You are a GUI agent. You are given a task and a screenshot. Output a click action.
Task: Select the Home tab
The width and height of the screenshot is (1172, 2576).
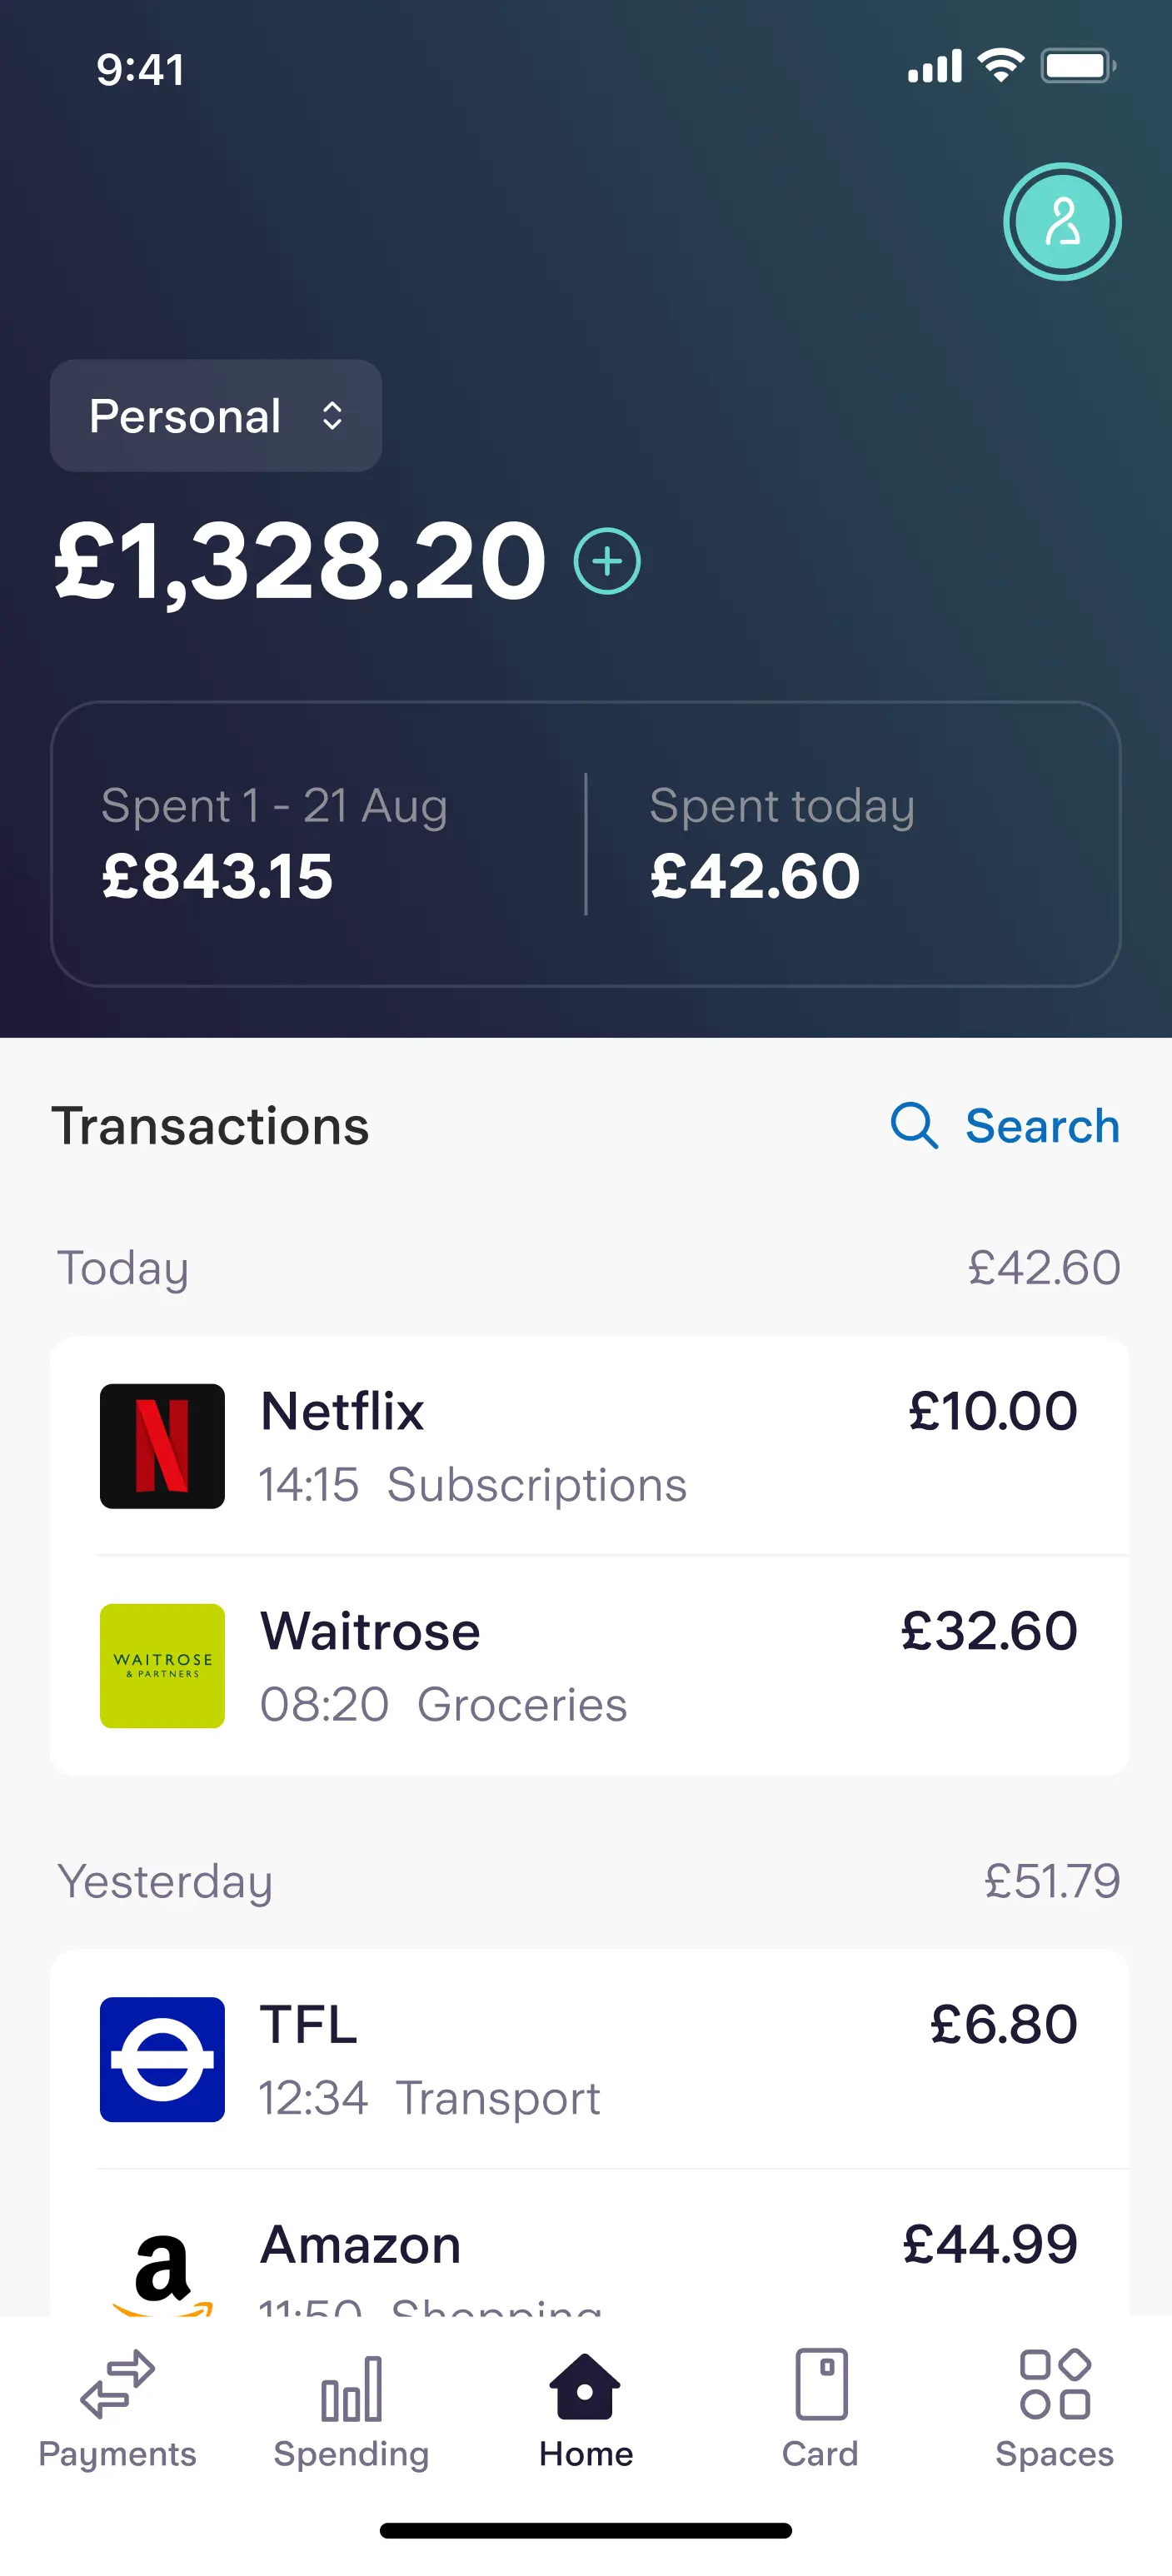click(586, 2410)
